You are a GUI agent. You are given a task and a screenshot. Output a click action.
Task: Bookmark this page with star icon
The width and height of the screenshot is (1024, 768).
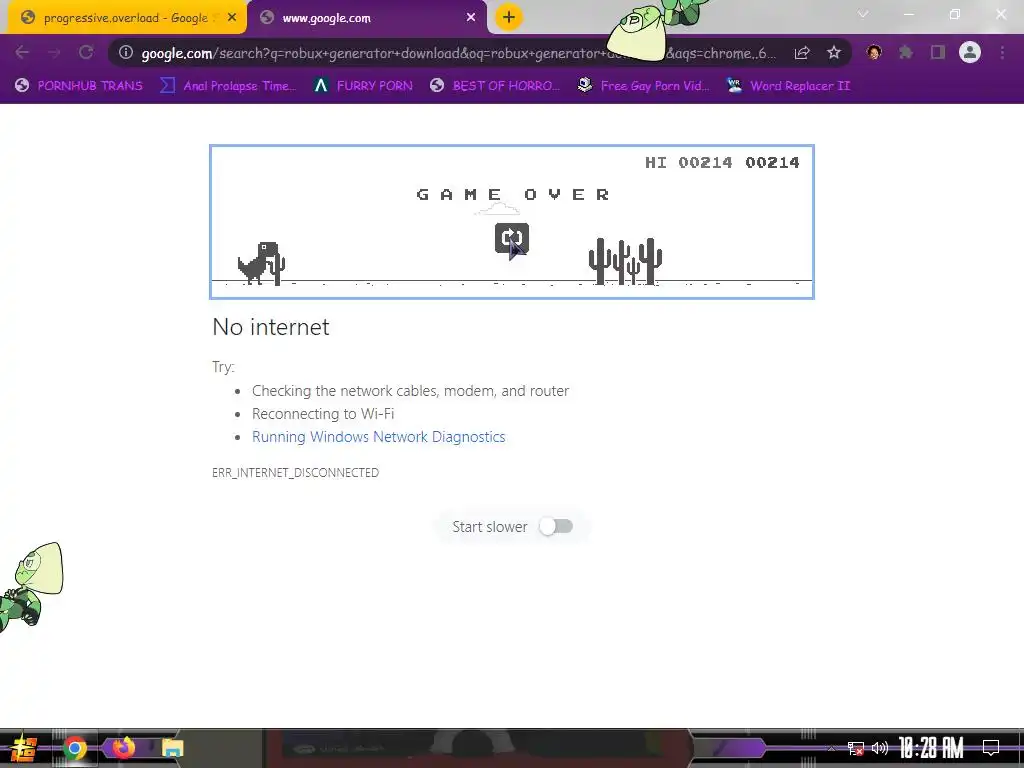click(834, 53)
